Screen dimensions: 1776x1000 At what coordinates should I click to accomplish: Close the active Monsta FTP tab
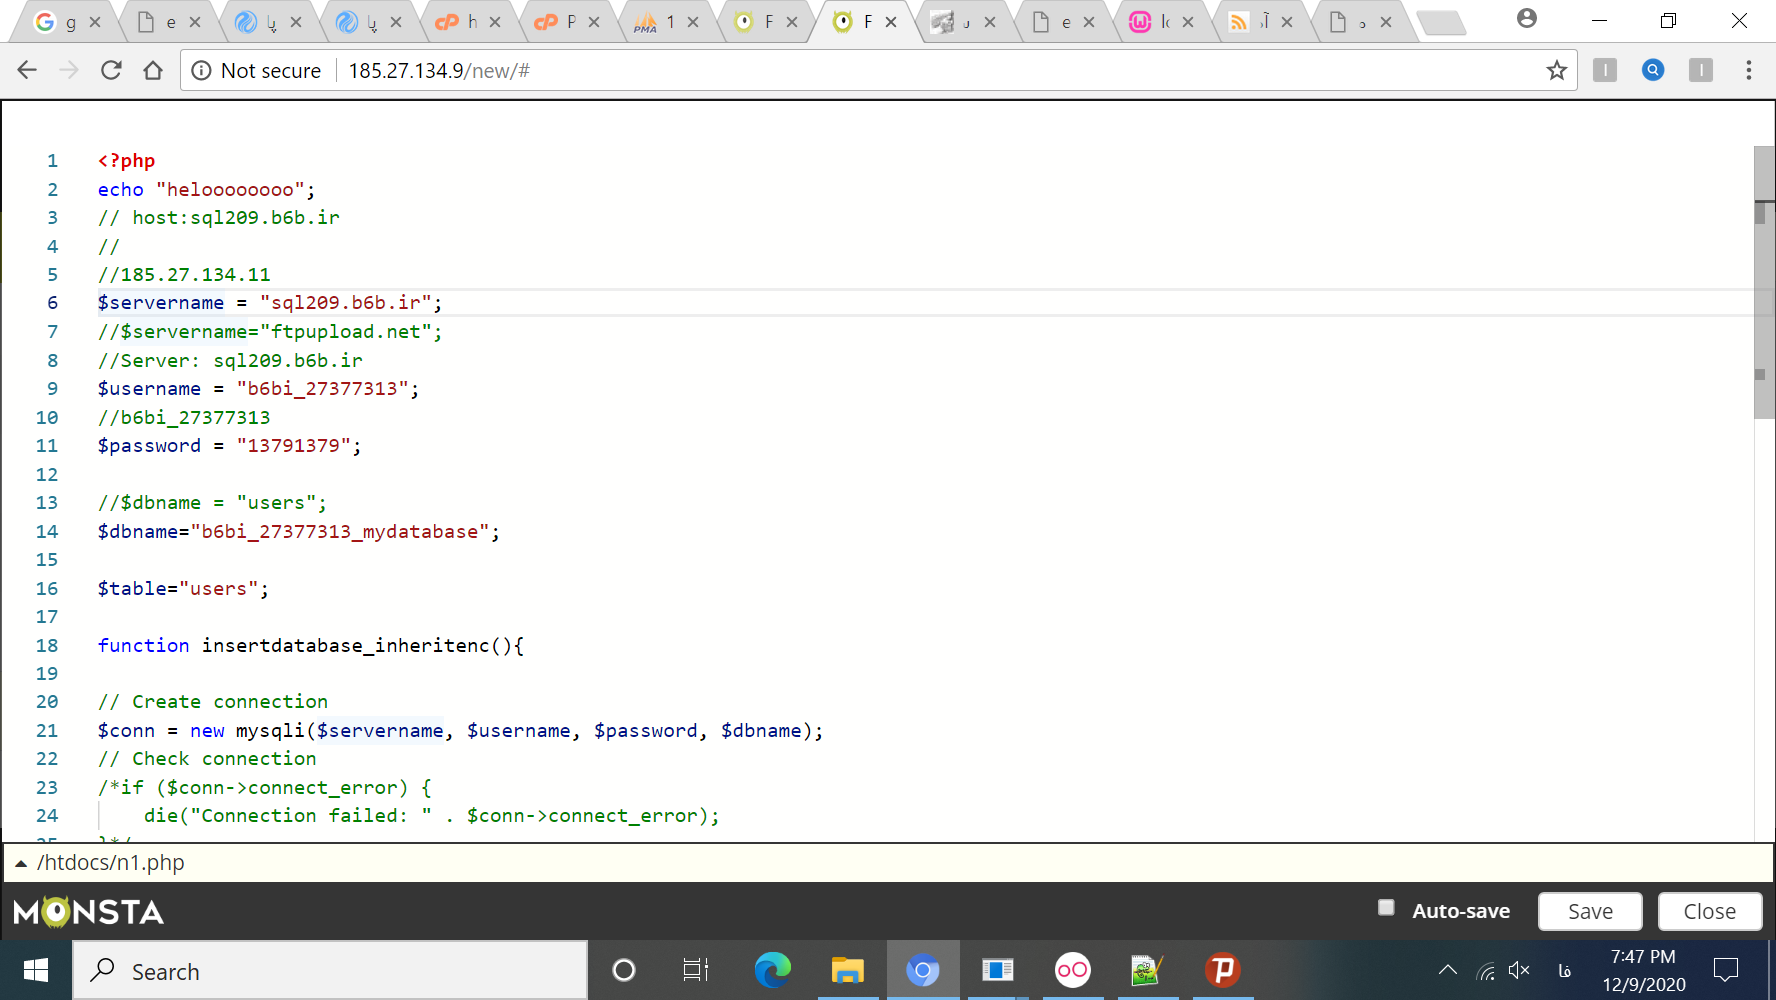[891, 22]
